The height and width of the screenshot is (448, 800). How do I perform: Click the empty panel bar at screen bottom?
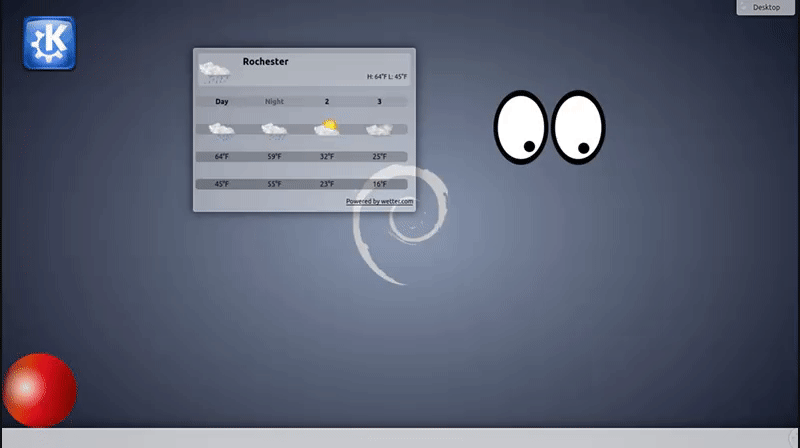[400, 438]
